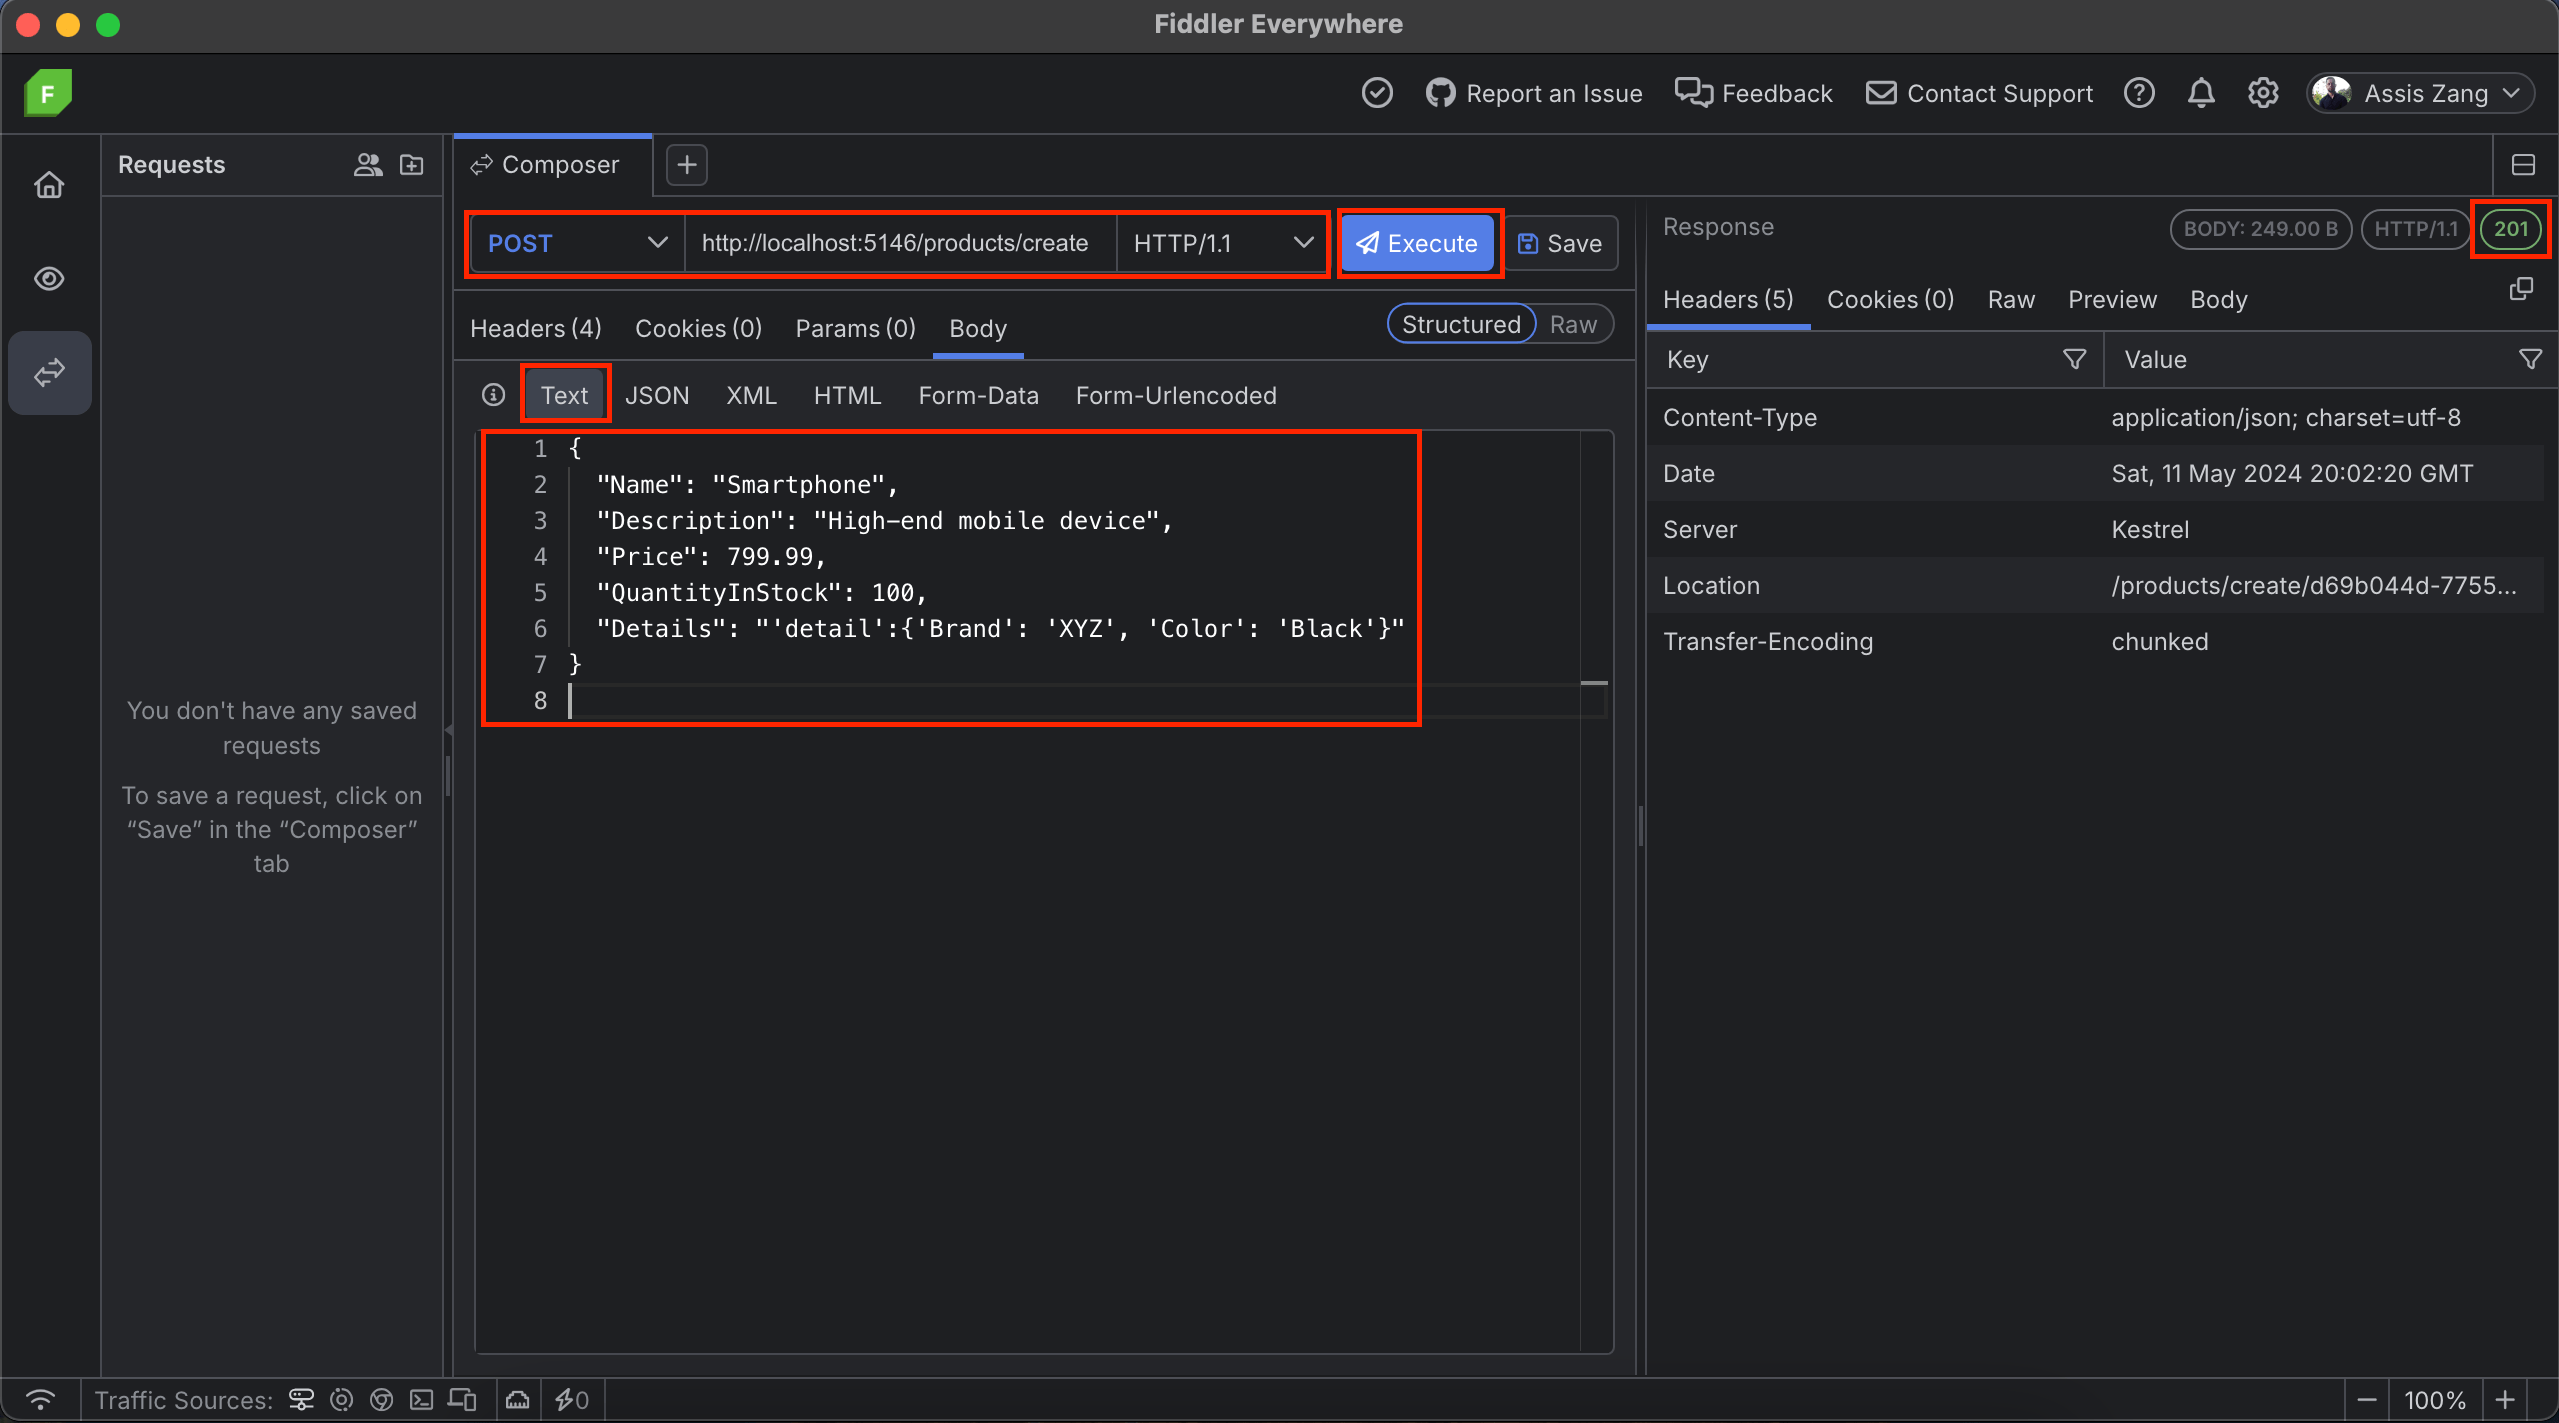The width and height of the screenshot is (2559, 1423).
Task: Click the Feedback link
Action: coord(1754,93)
